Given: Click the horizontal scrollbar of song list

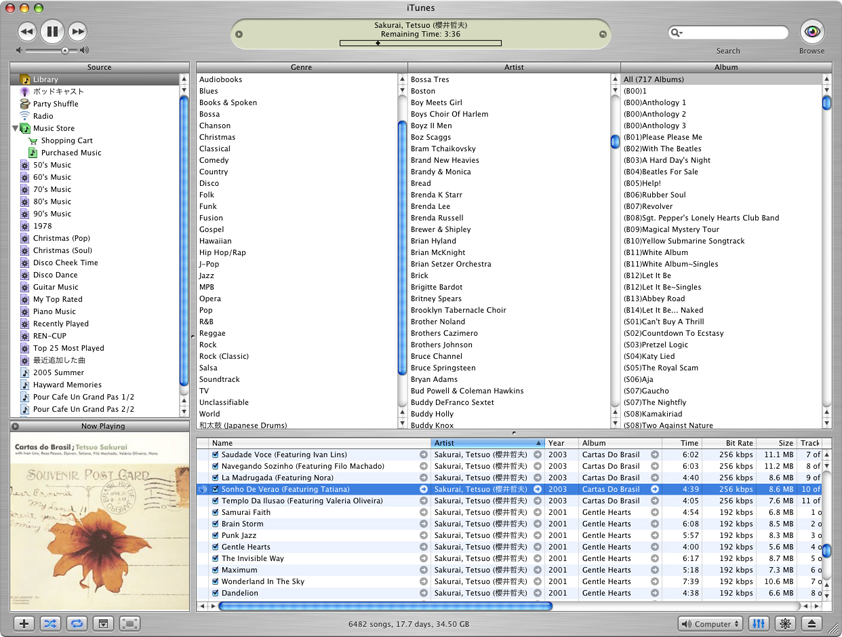Looking at the screenshot, I should coord(386,606).
